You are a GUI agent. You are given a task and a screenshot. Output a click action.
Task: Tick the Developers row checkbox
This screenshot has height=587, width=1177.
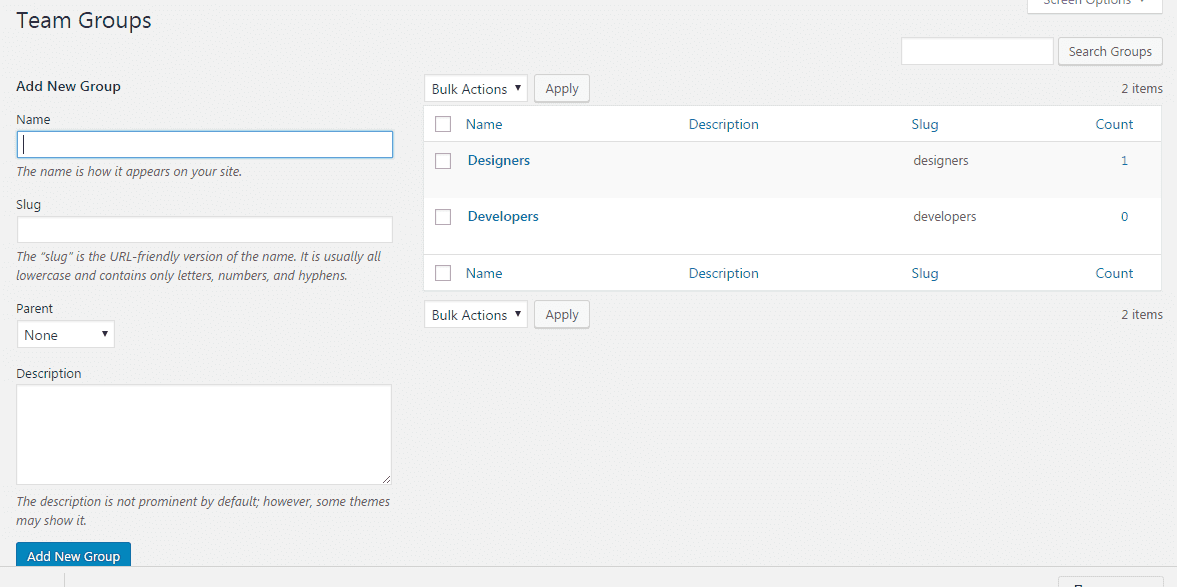pyautogui.click(x=444, y=217)
